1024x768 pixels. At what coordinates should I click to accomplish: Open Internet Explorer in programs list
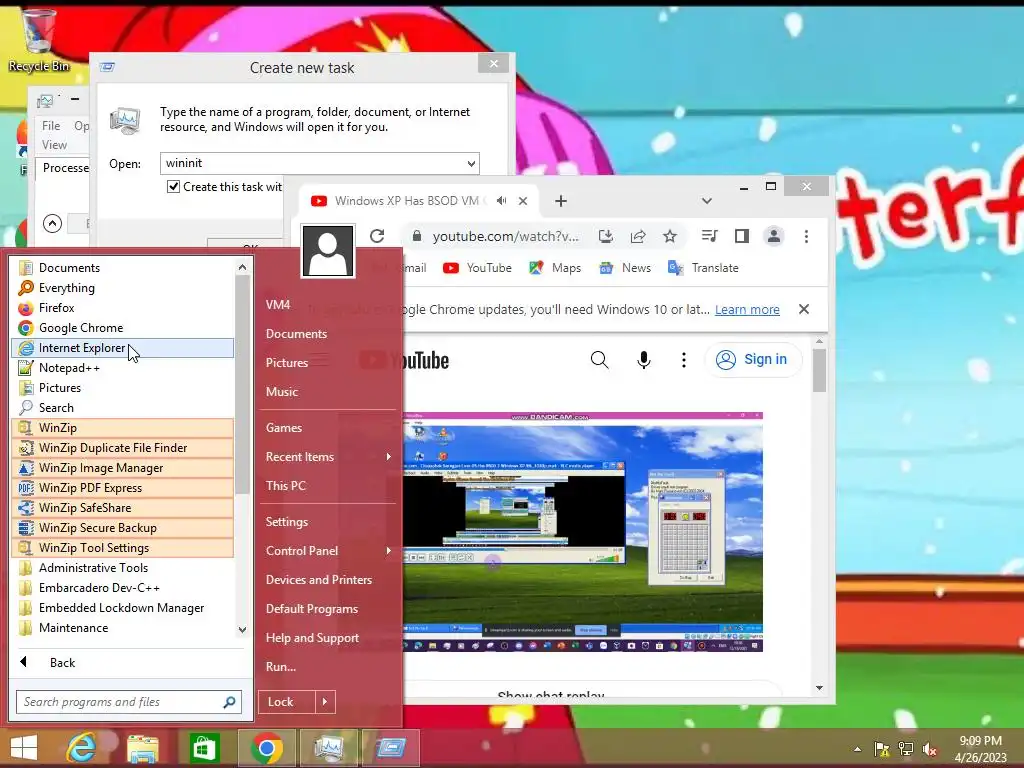[123, 348]
